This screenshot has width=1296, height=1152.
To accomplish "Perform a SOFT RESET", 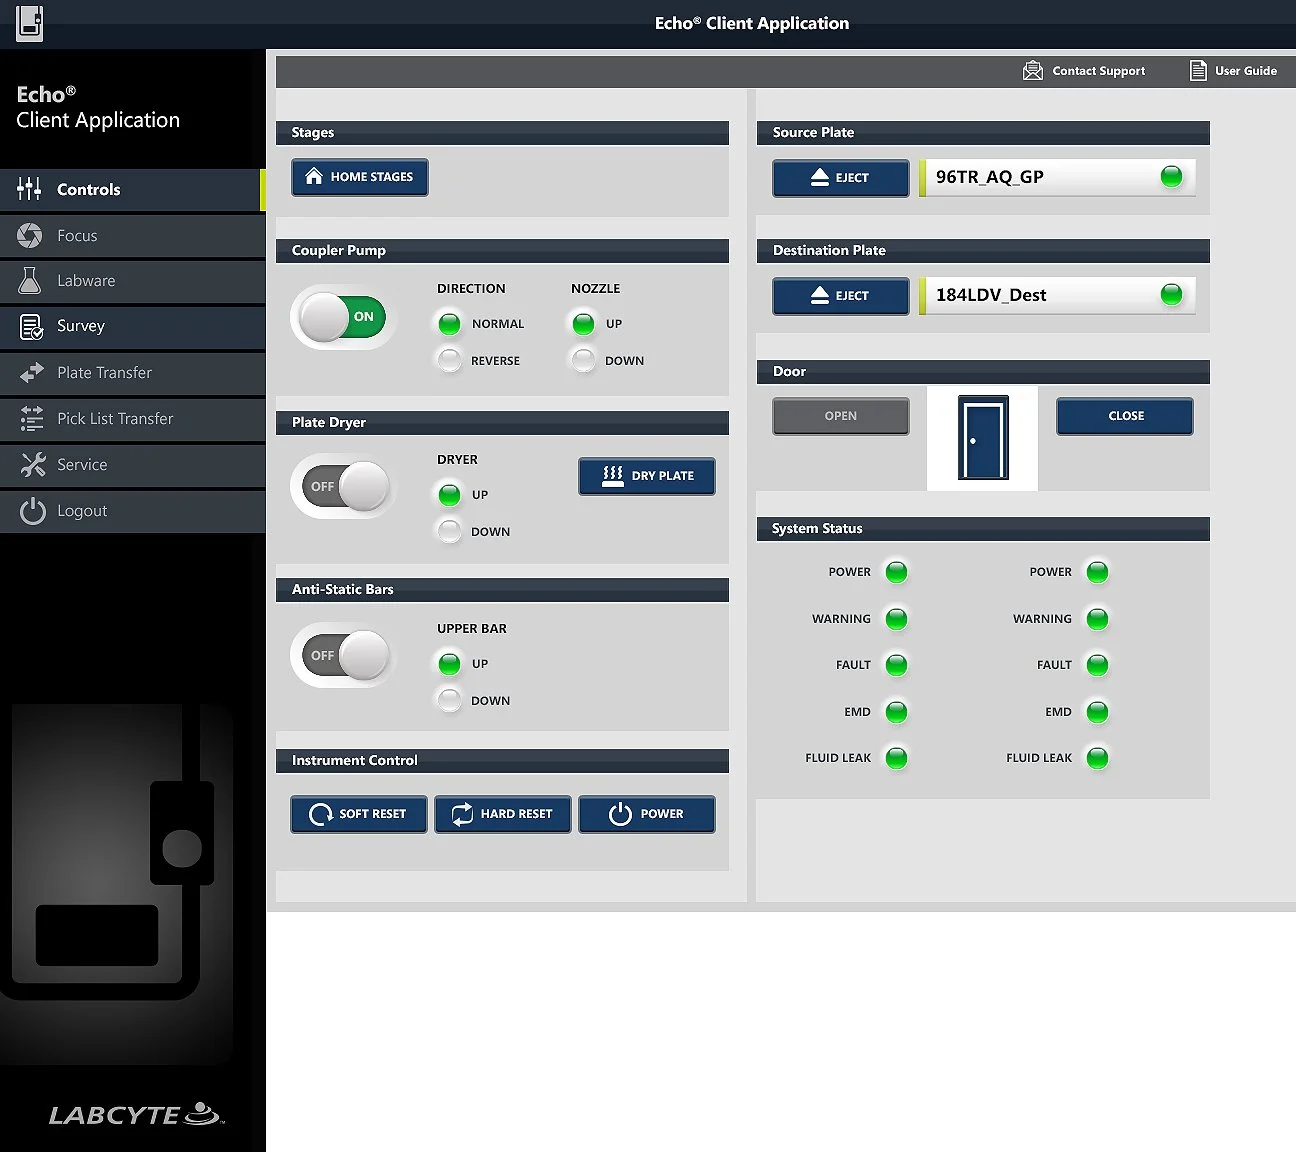I will 359,814.
